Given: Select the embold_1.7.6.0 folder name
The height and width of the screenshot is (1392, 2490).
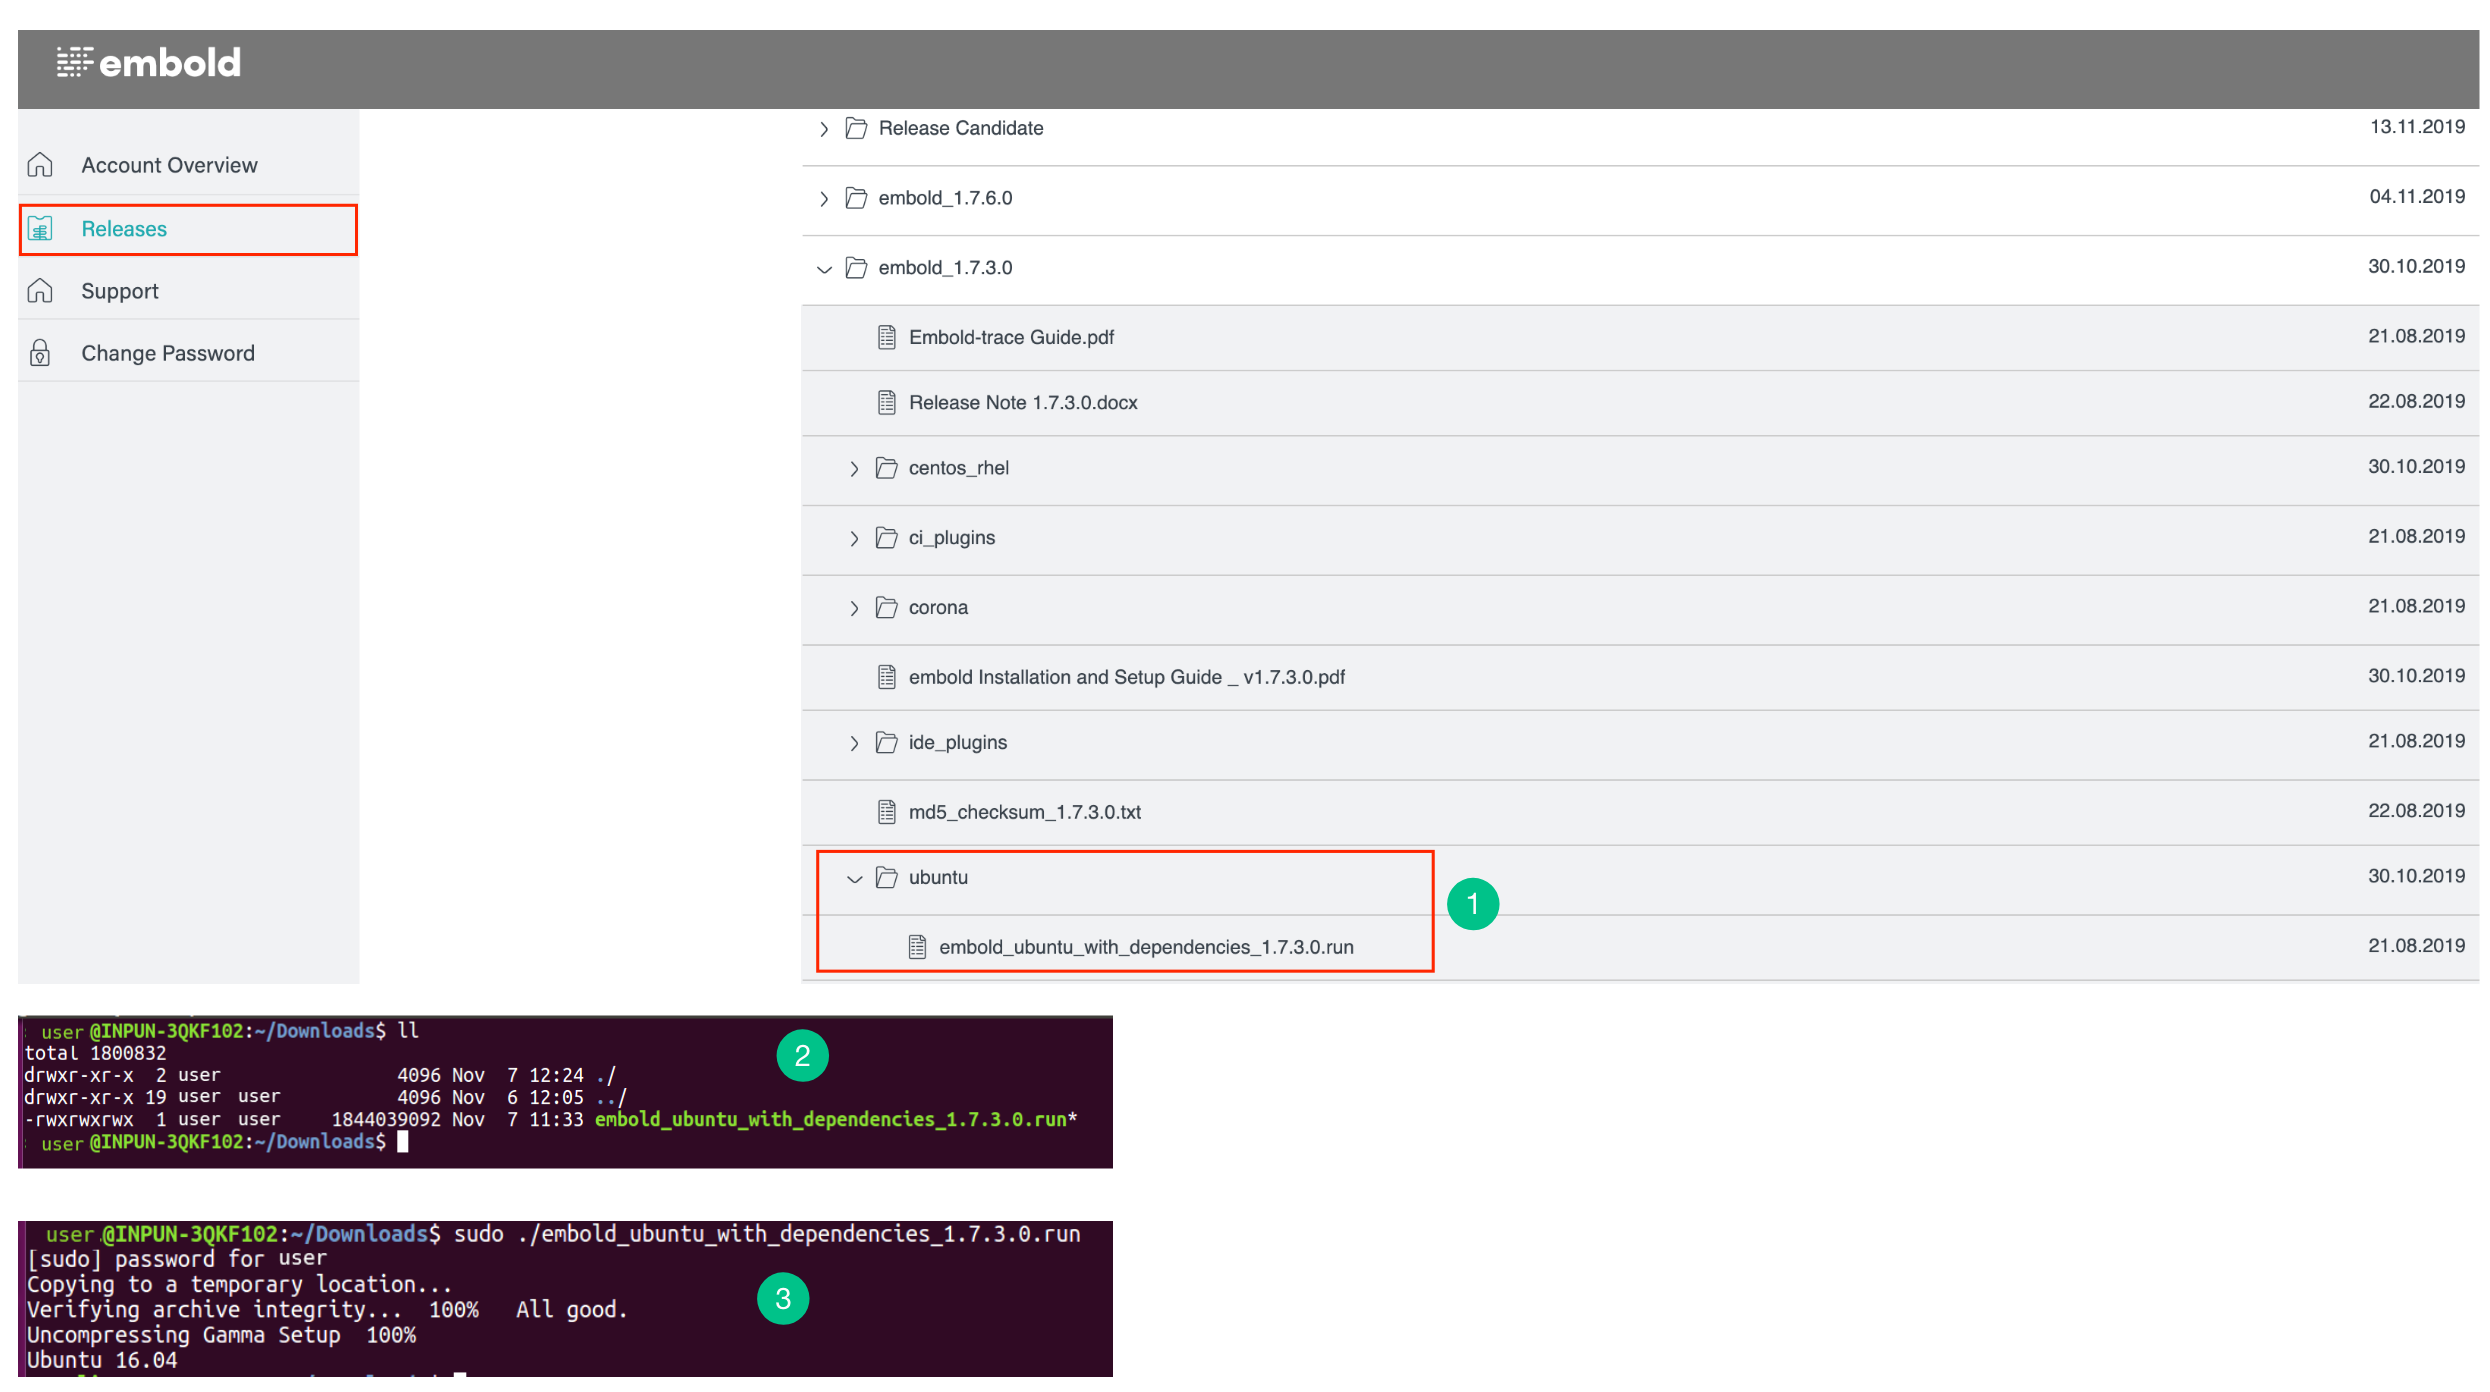Looking at the screenshot, I should [945, 198].
